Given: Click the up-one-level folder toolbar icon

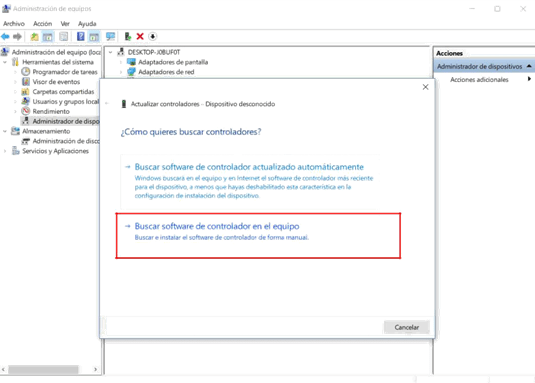Looking at the screenshot, I should click(34, 36).
